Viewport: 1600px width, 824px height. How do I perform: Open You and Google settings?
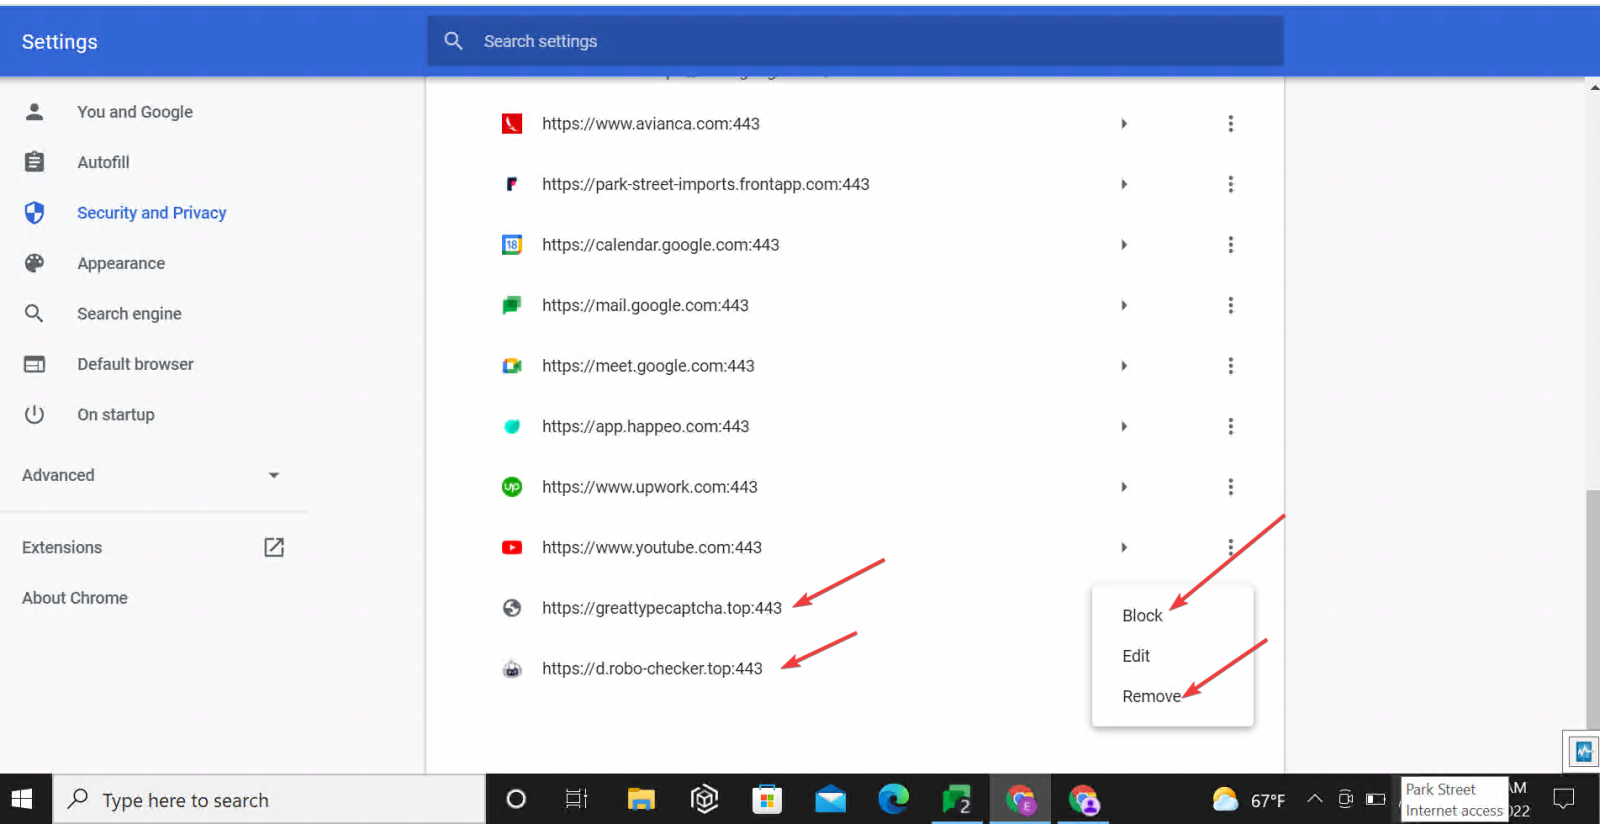(x=135, y=112)
